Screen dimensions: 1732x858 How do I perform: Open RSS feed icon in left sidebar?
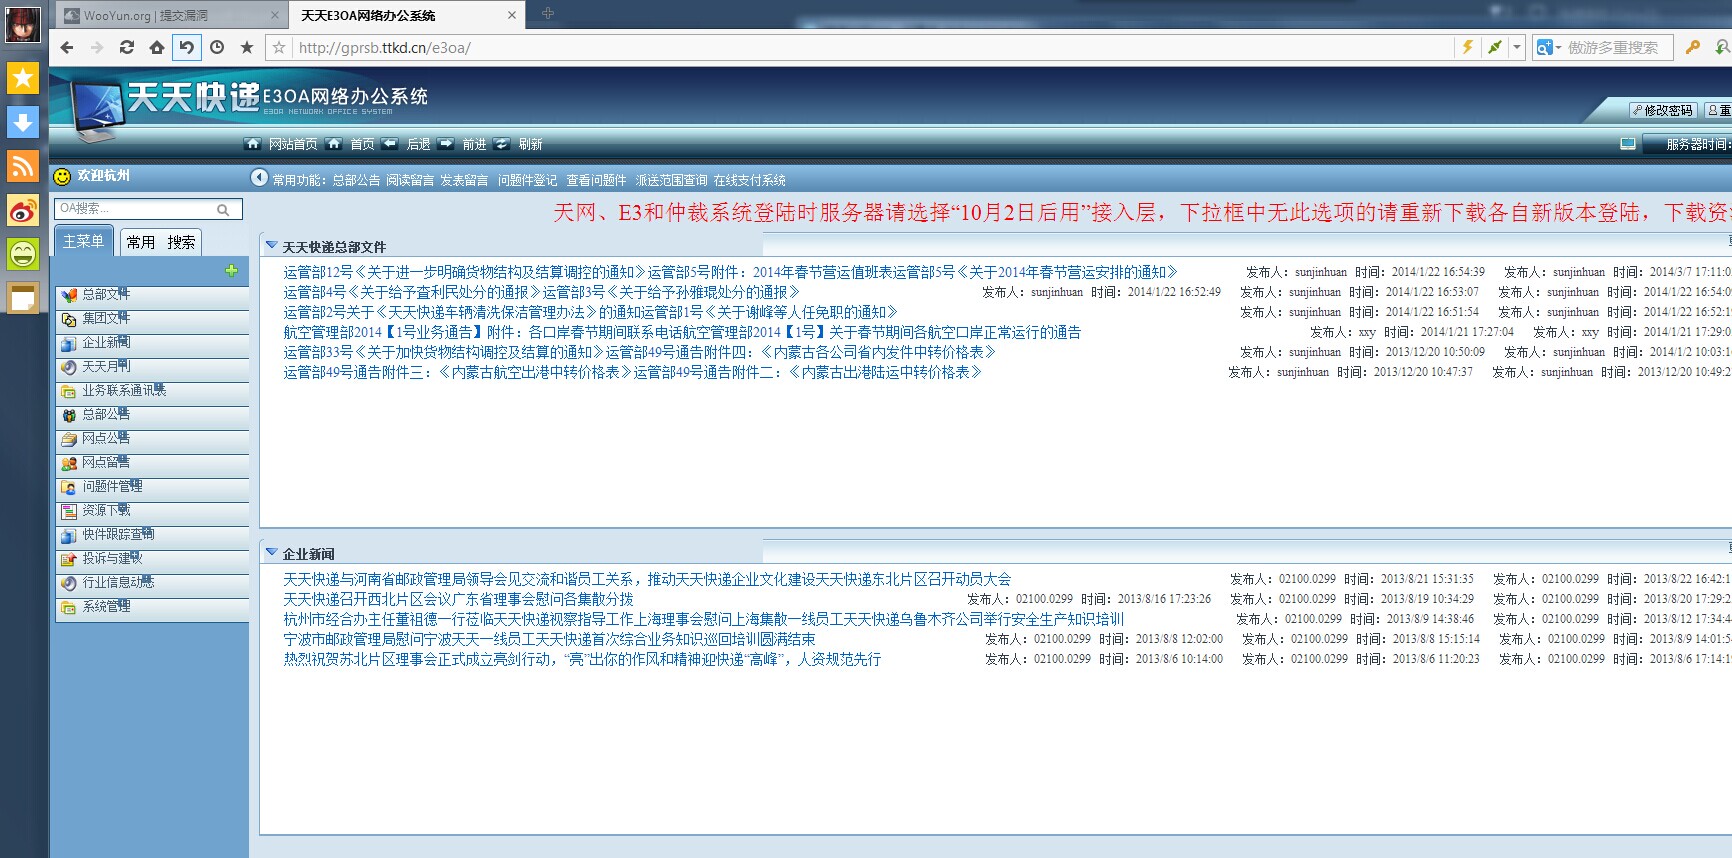click(23, 165)
